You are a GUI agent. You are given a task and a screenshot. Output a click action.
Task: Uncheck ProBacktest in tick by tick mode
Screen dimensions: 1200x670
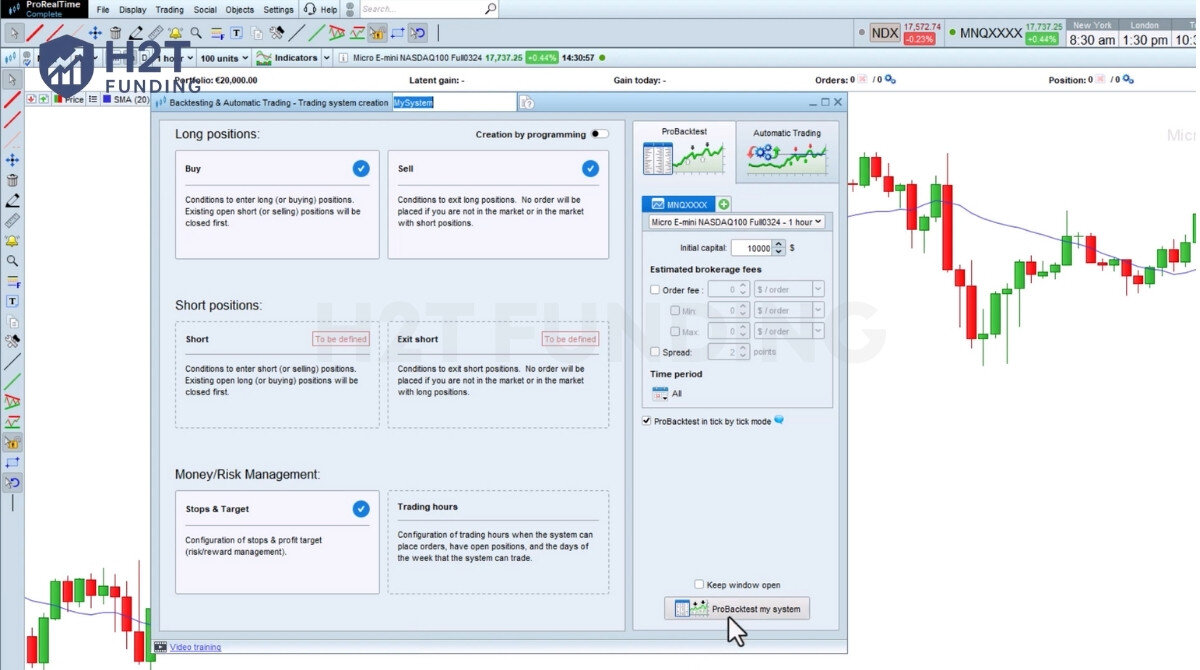[x=647, y=422]
